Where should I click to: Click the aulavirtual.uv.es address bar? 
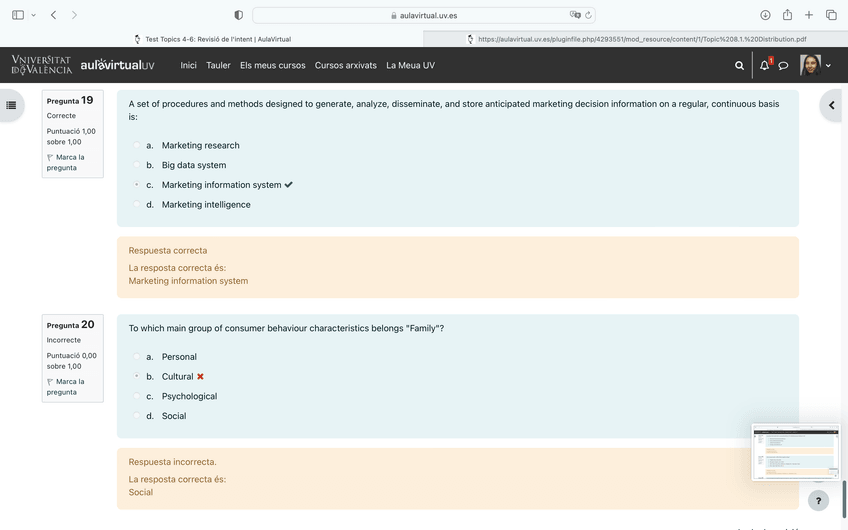(x=423, y=15)
